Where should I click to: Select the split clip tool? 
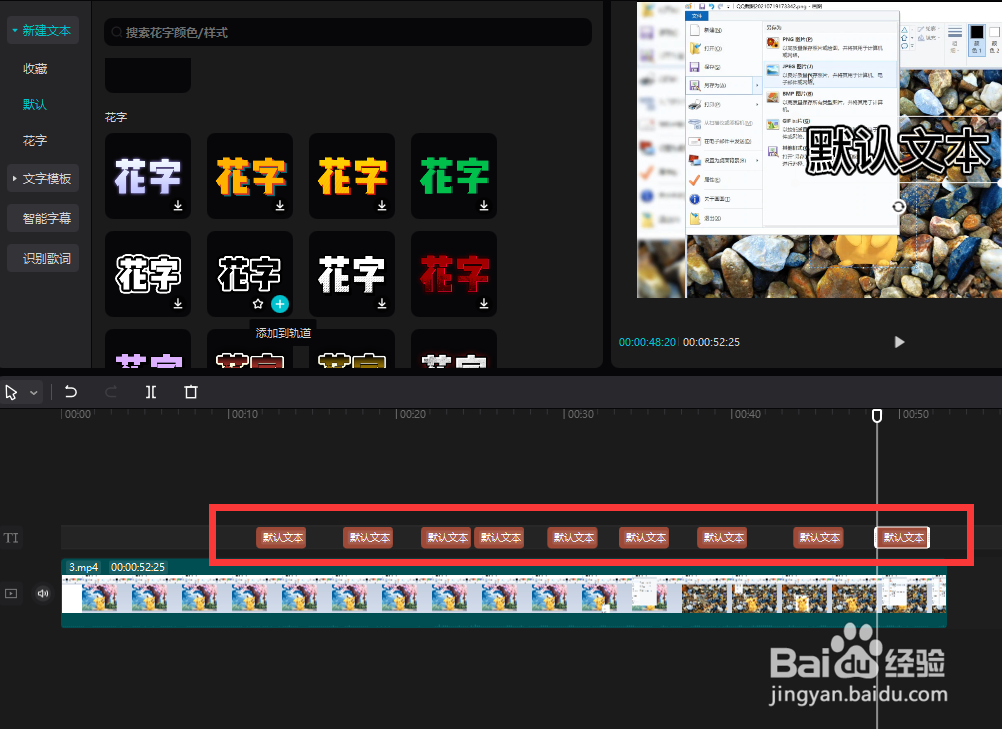(151, 392)
